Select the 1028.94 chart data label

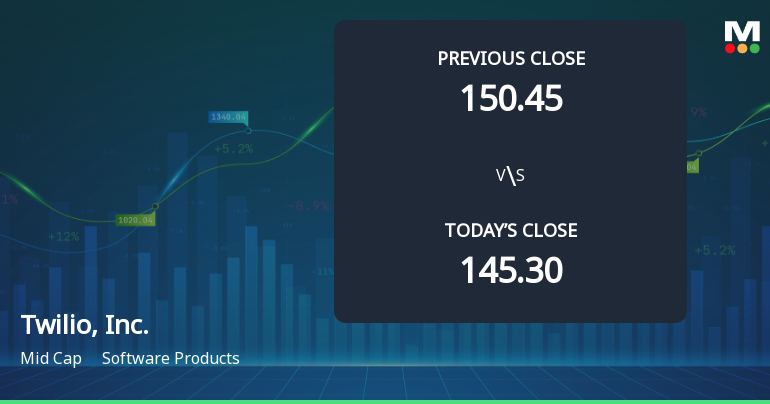[x=135, y=219]
